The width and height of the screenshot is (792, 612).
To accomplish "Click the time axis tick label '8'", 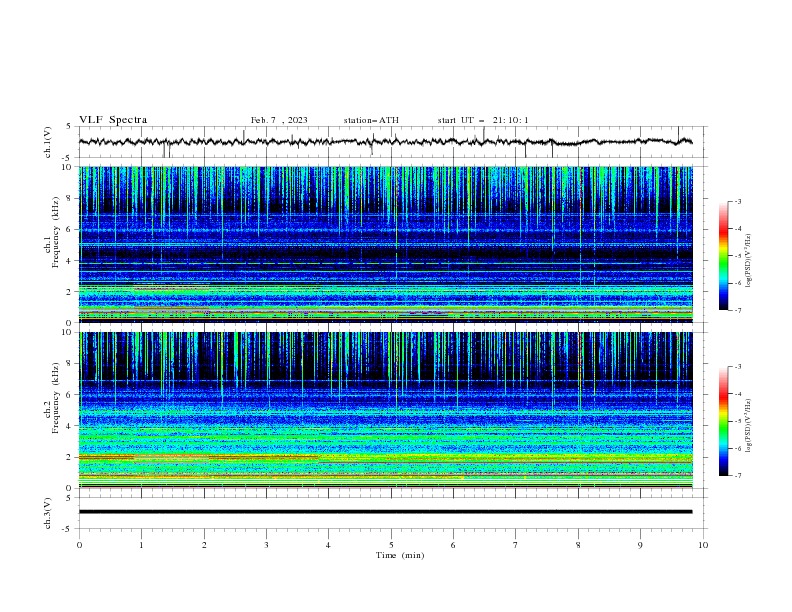I will coord(578,545).
